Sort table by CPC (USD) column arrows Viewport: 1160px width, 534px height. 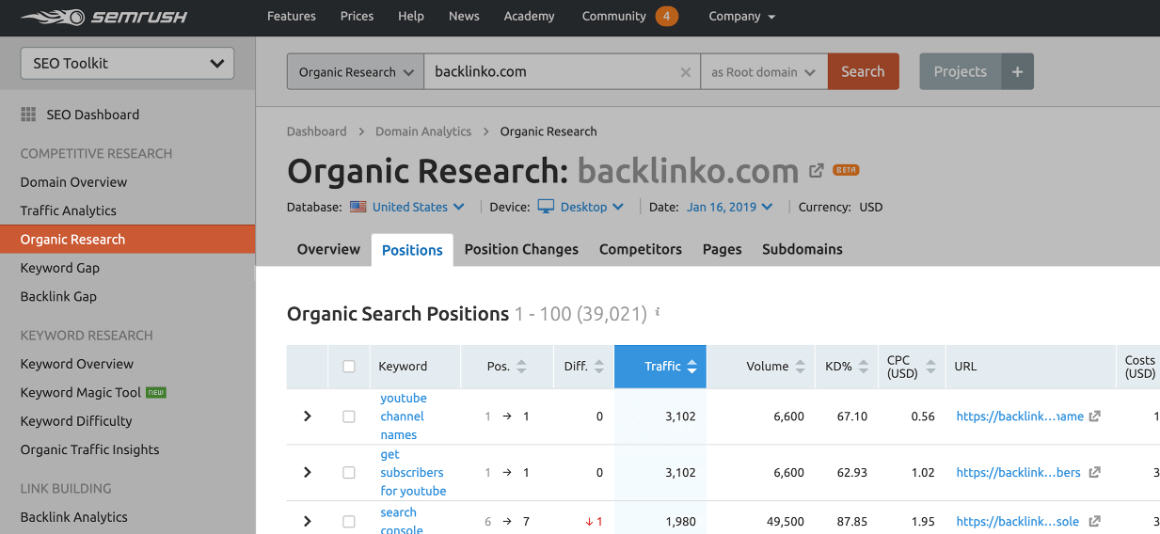pyautogui.click(x=931, y=366)
